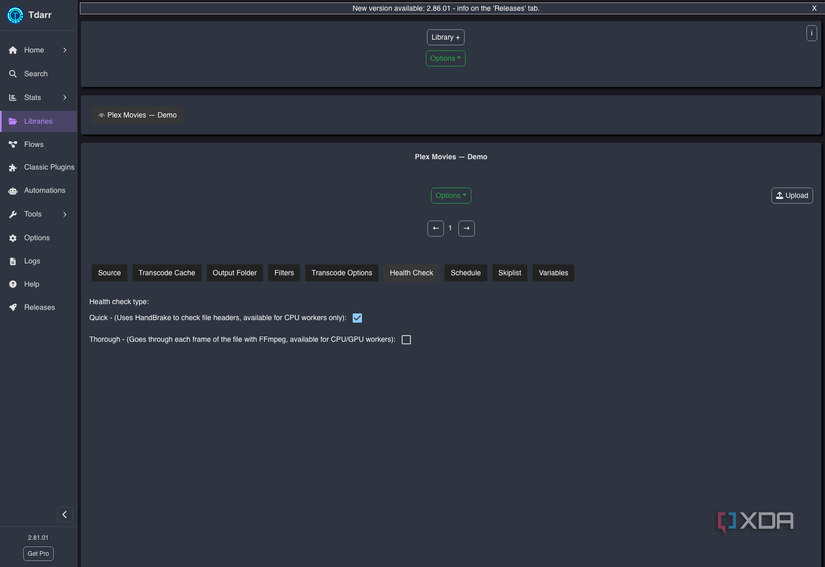825x567 pixels.
Task: Click the 'Plex Movies — Demo' heading
Action: [451, 157]
